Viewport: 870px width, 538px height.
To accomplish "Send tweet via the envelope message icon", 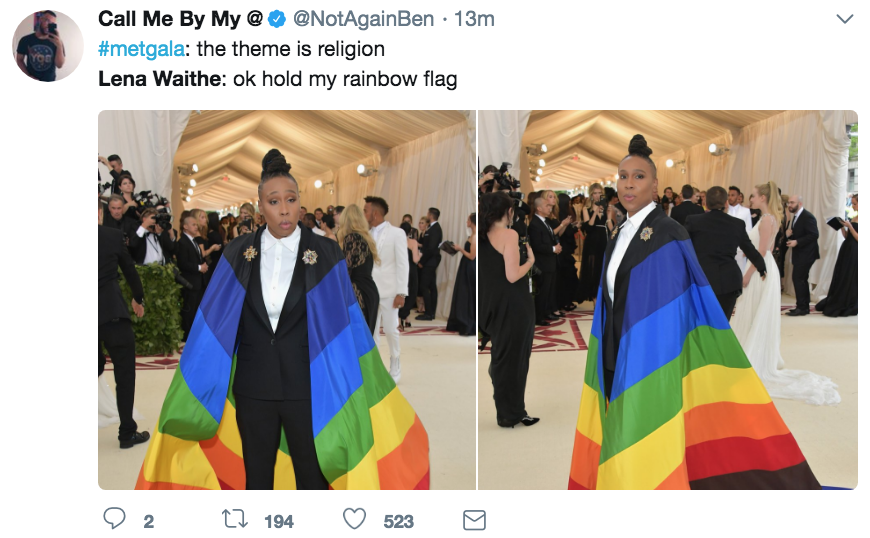I will pyautogui.click(x=474, y=520).
